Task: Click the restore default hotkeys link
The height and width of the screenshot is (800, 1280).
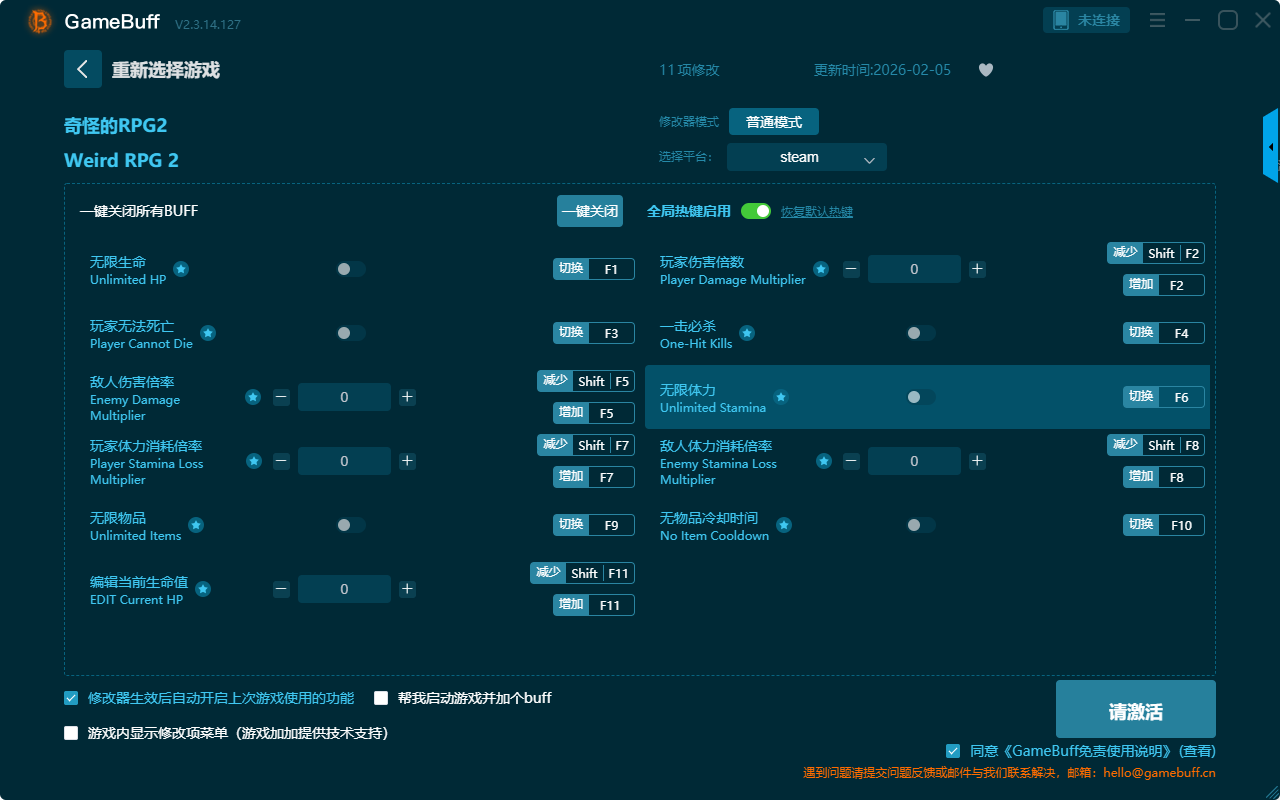Action: coord(816,212)
